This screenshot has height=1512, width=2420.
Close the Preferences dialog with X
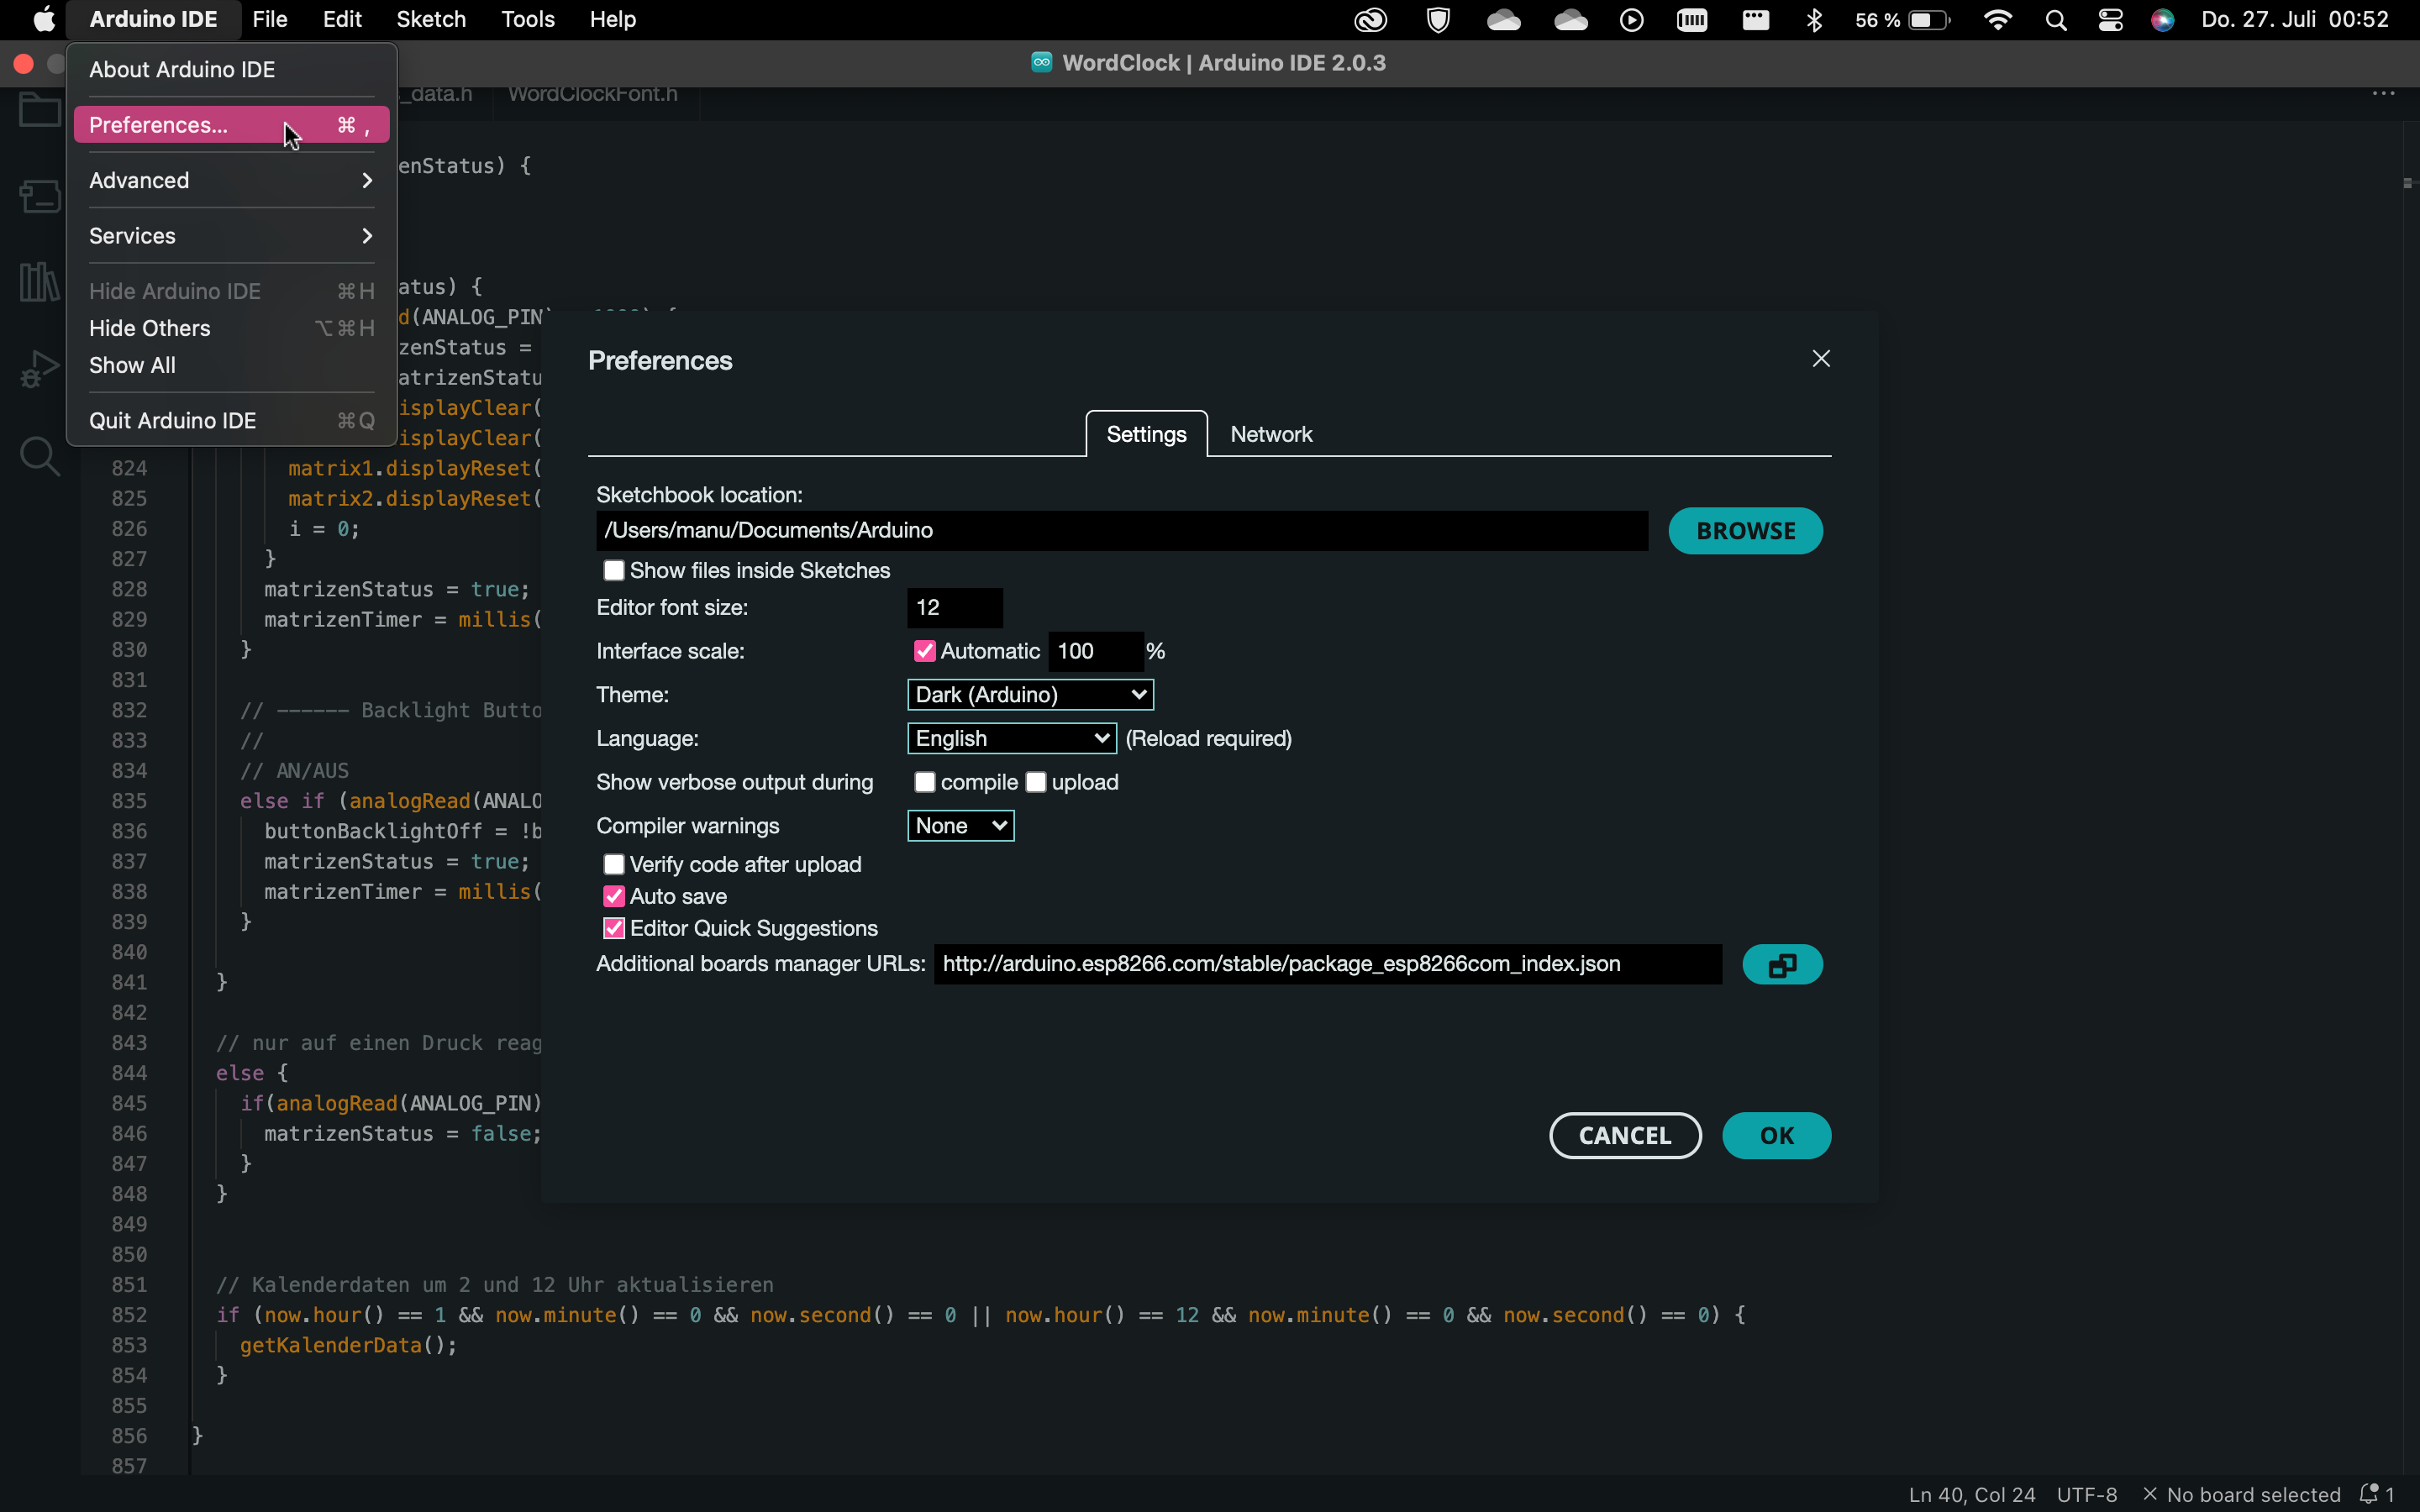pos(1821,359)
